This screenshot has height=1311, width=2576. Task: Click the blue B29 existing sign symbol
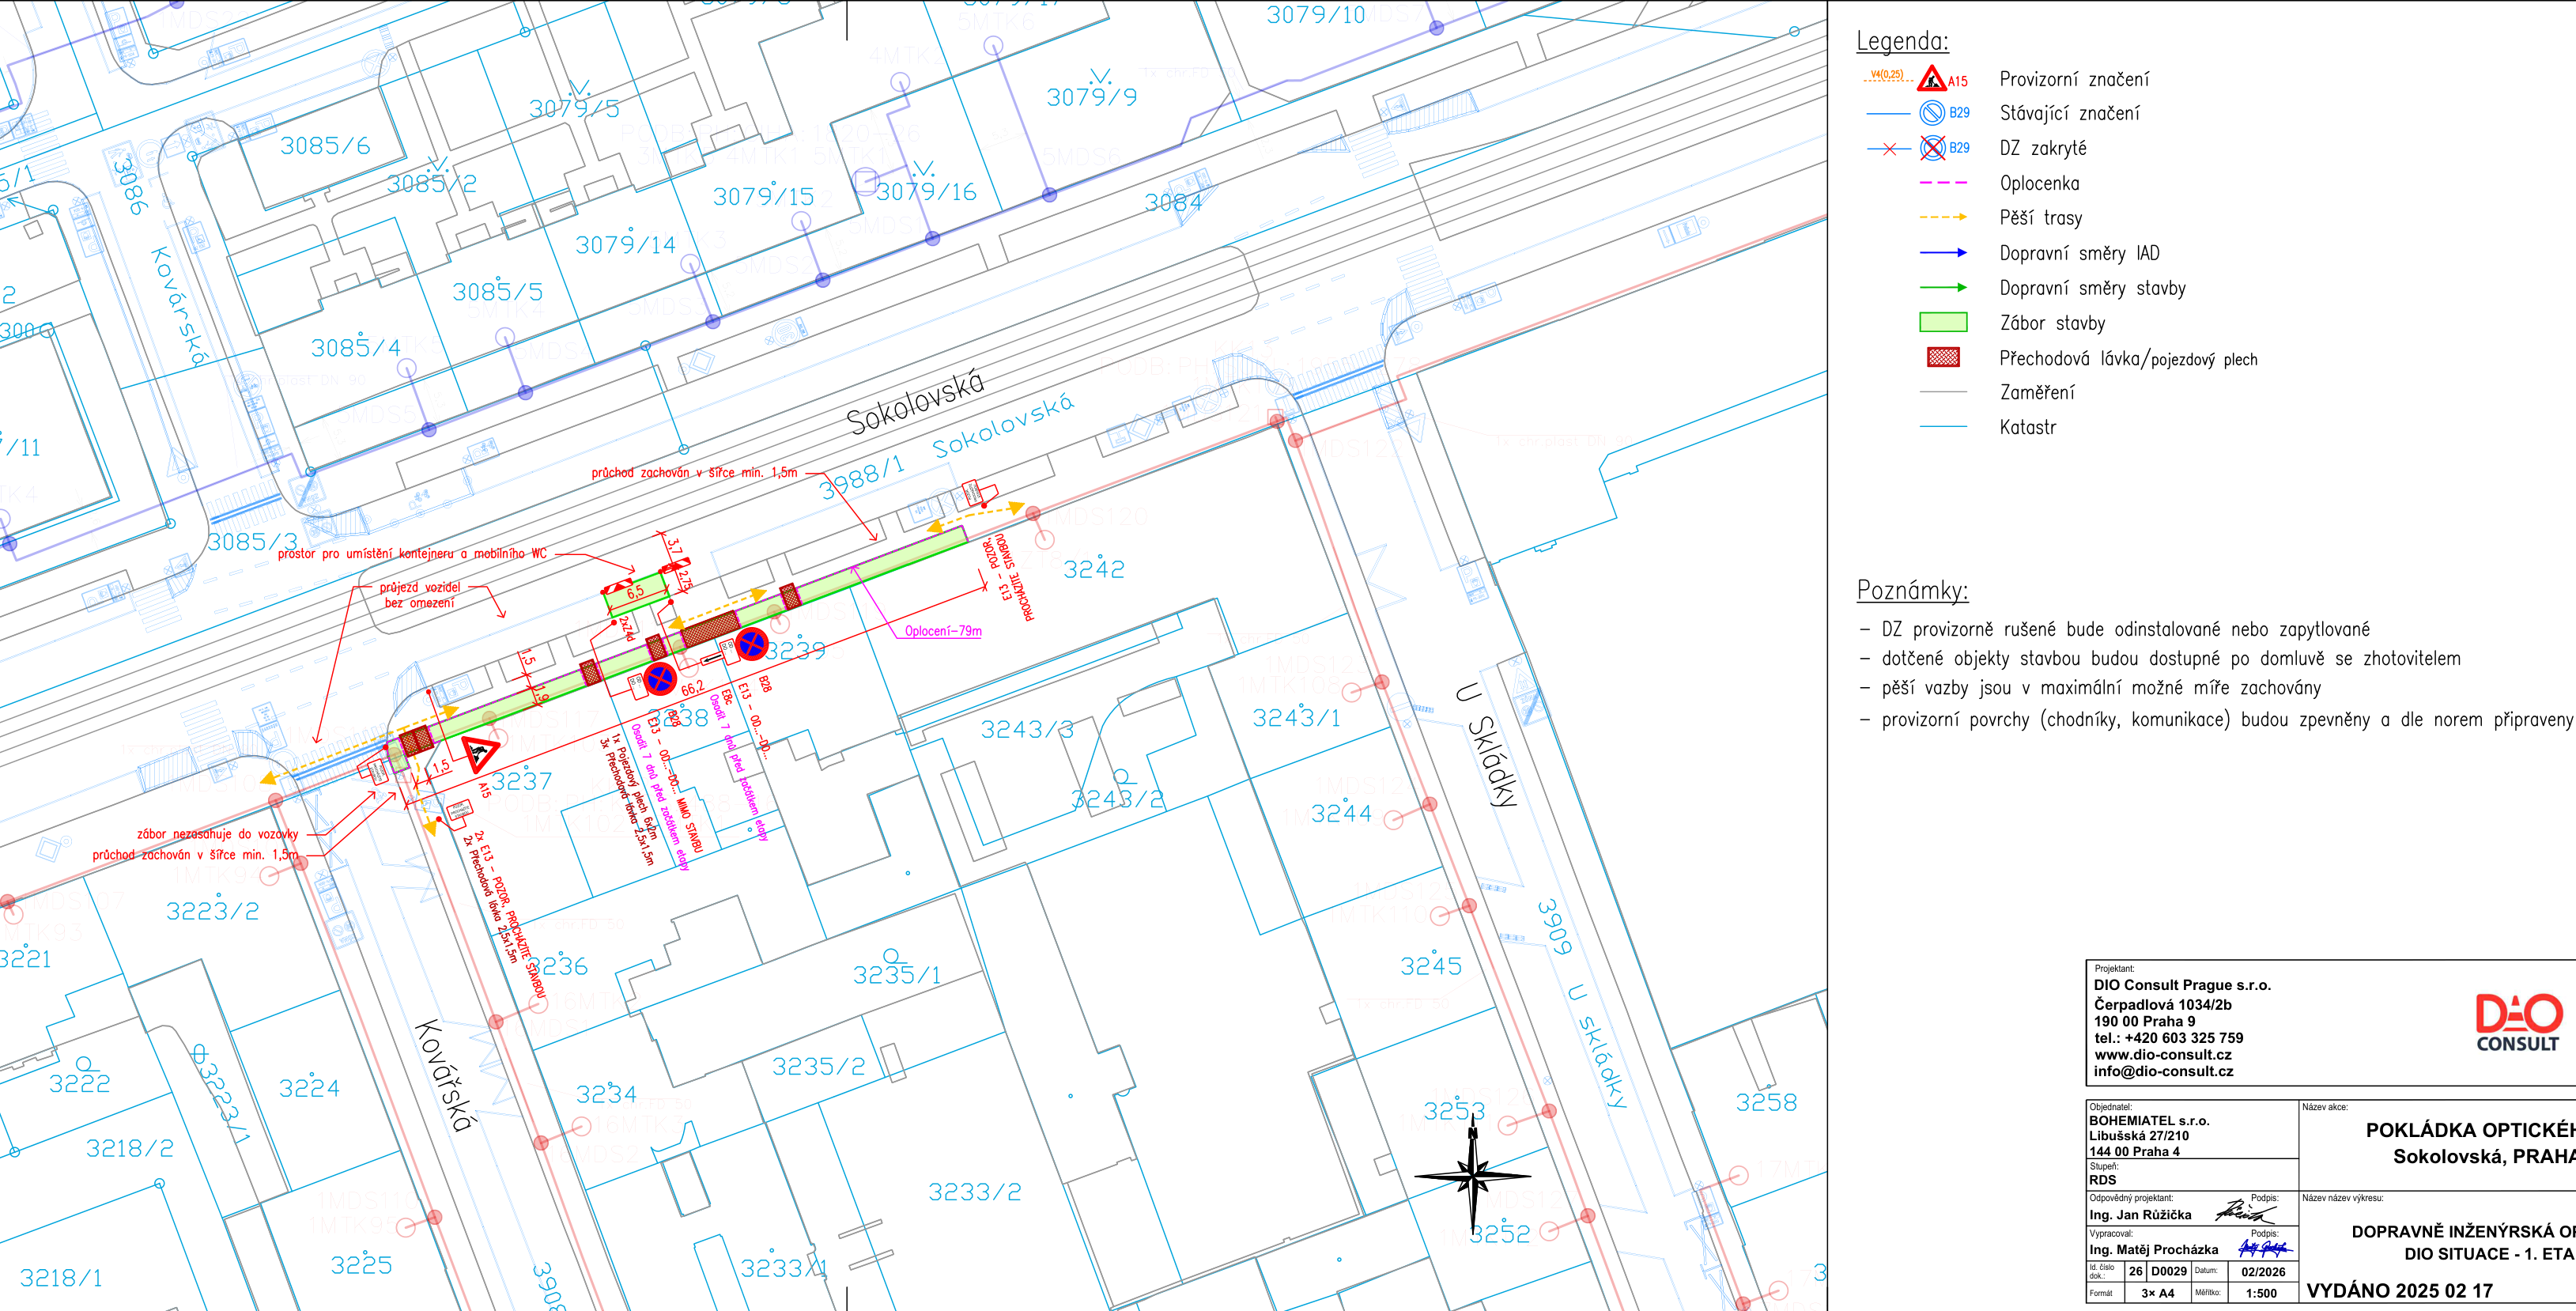[x=1932, y=113]
